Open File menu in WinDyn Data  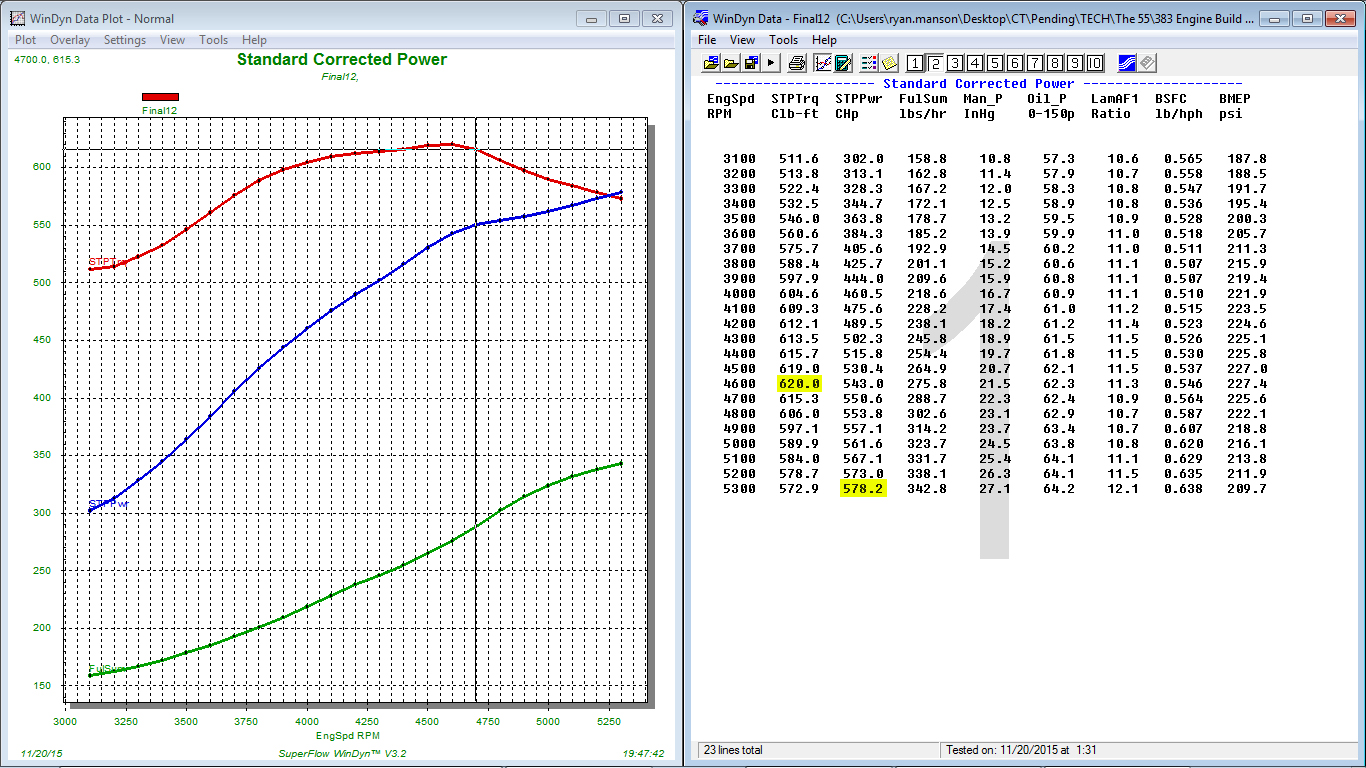(x=707, y=40)
